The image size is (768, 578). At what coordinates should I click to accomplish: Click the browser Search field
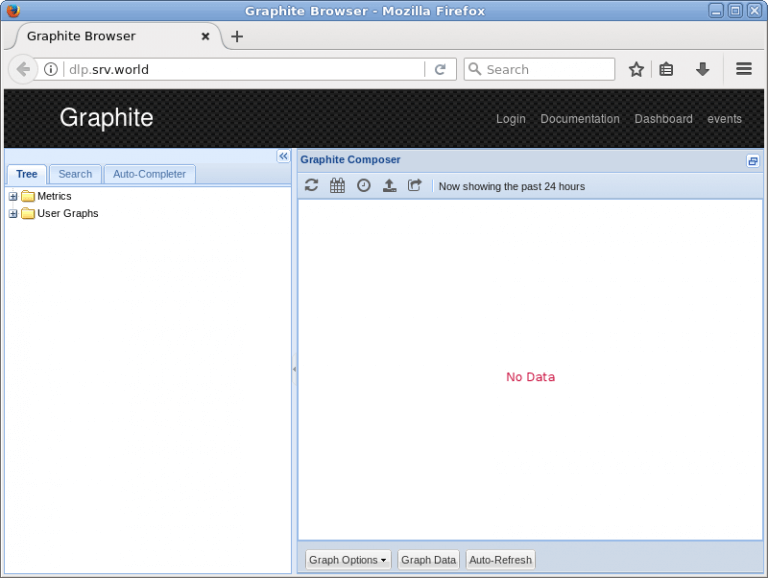coord(539,69)
